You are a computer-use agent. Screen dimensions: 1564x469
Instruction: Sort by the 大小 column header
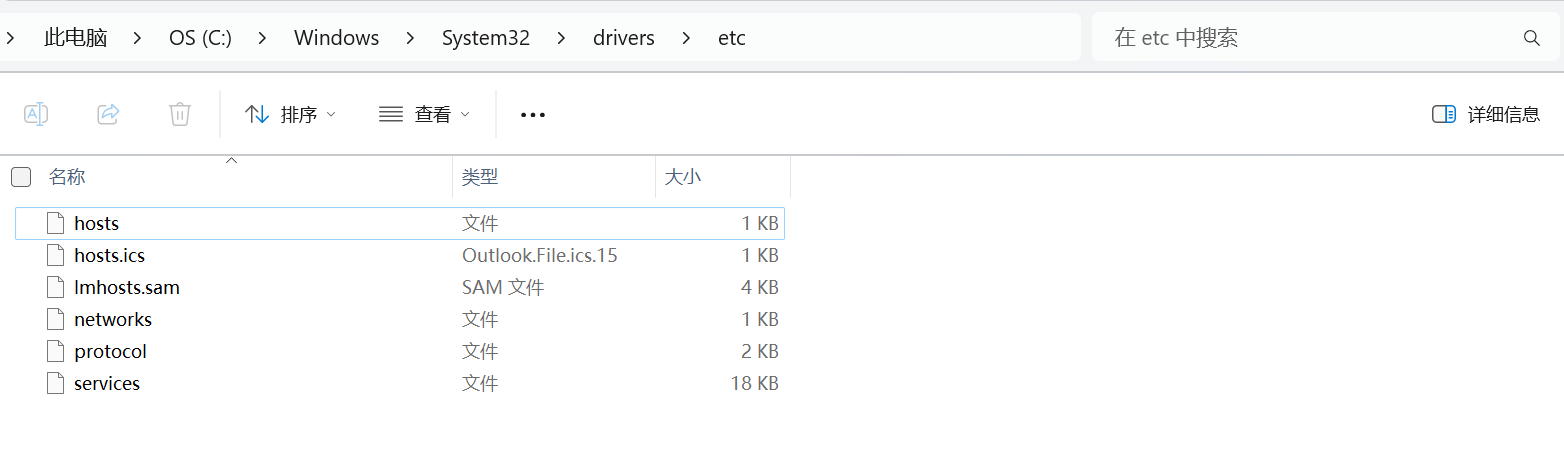click(x=683, y=177)
